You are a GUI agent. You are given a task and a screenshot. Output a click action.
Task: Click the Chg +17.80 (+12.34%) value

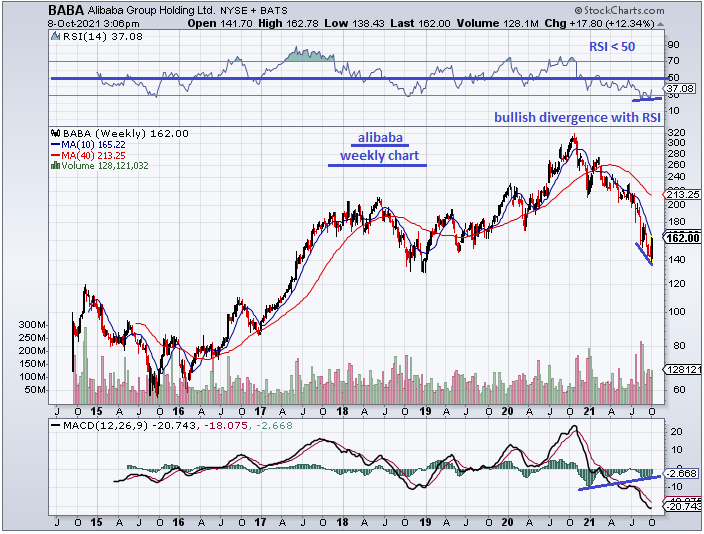(x=599, y=23)
